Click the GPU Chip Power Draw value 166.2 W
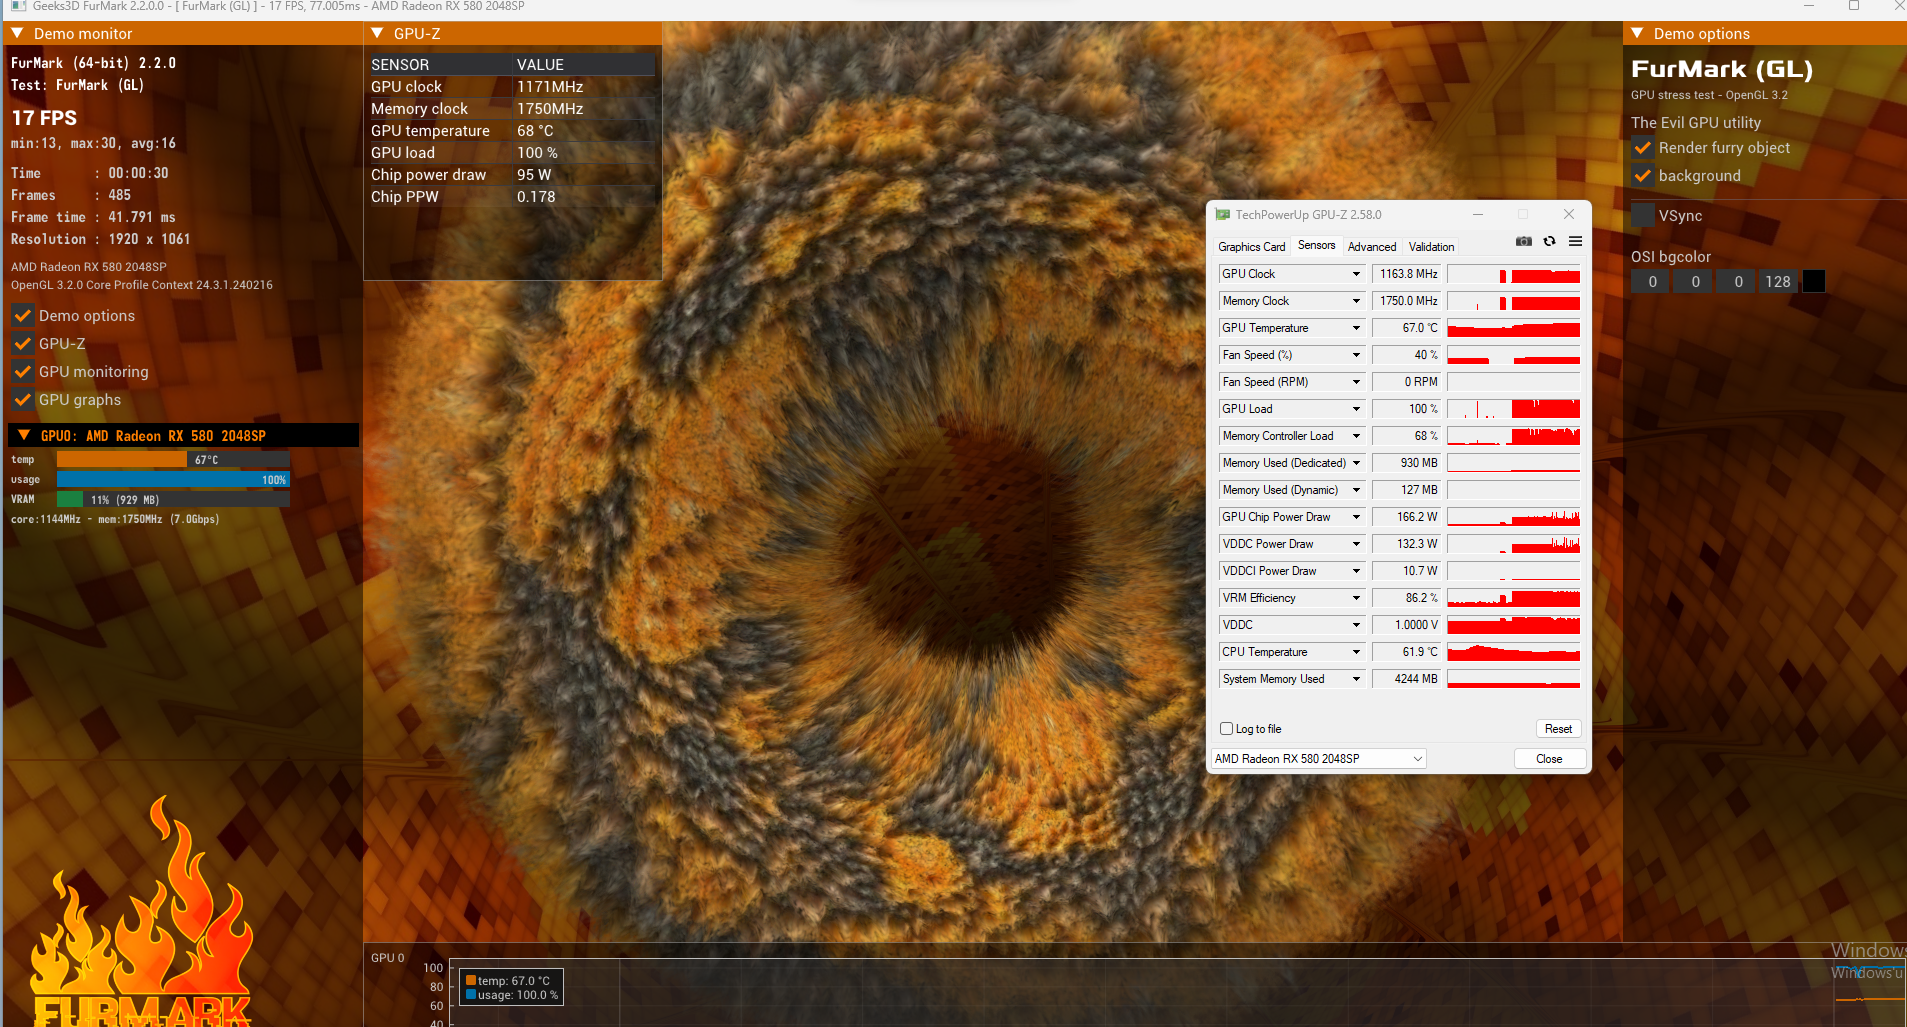The height and width of the screenshot is (1027, 1907). point(1407,517)
